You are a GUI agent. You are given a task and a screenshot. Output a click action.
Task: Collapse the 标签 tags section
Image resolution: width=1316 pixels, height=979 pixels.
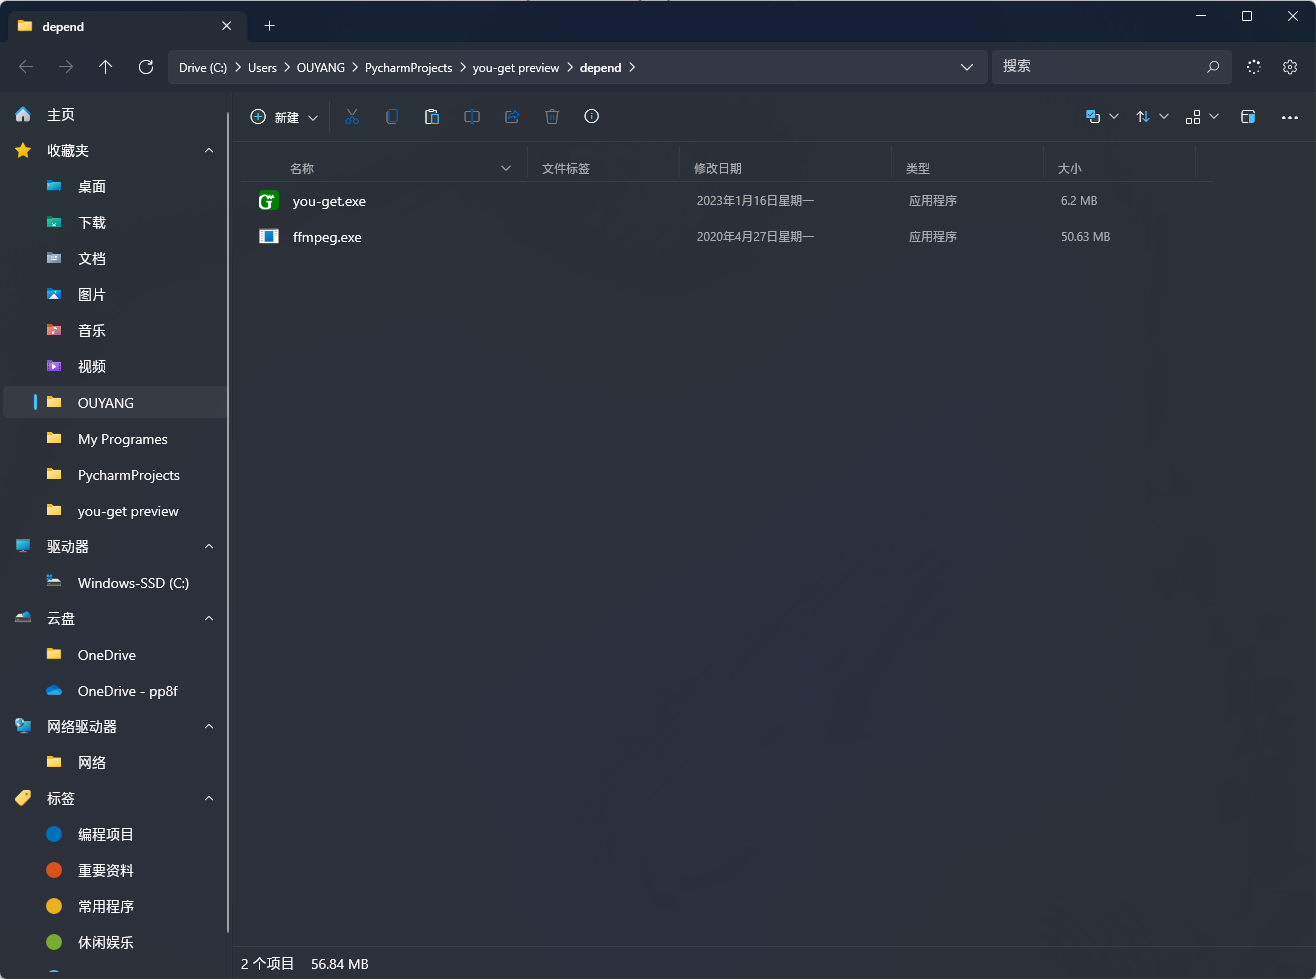click(209, 799)
